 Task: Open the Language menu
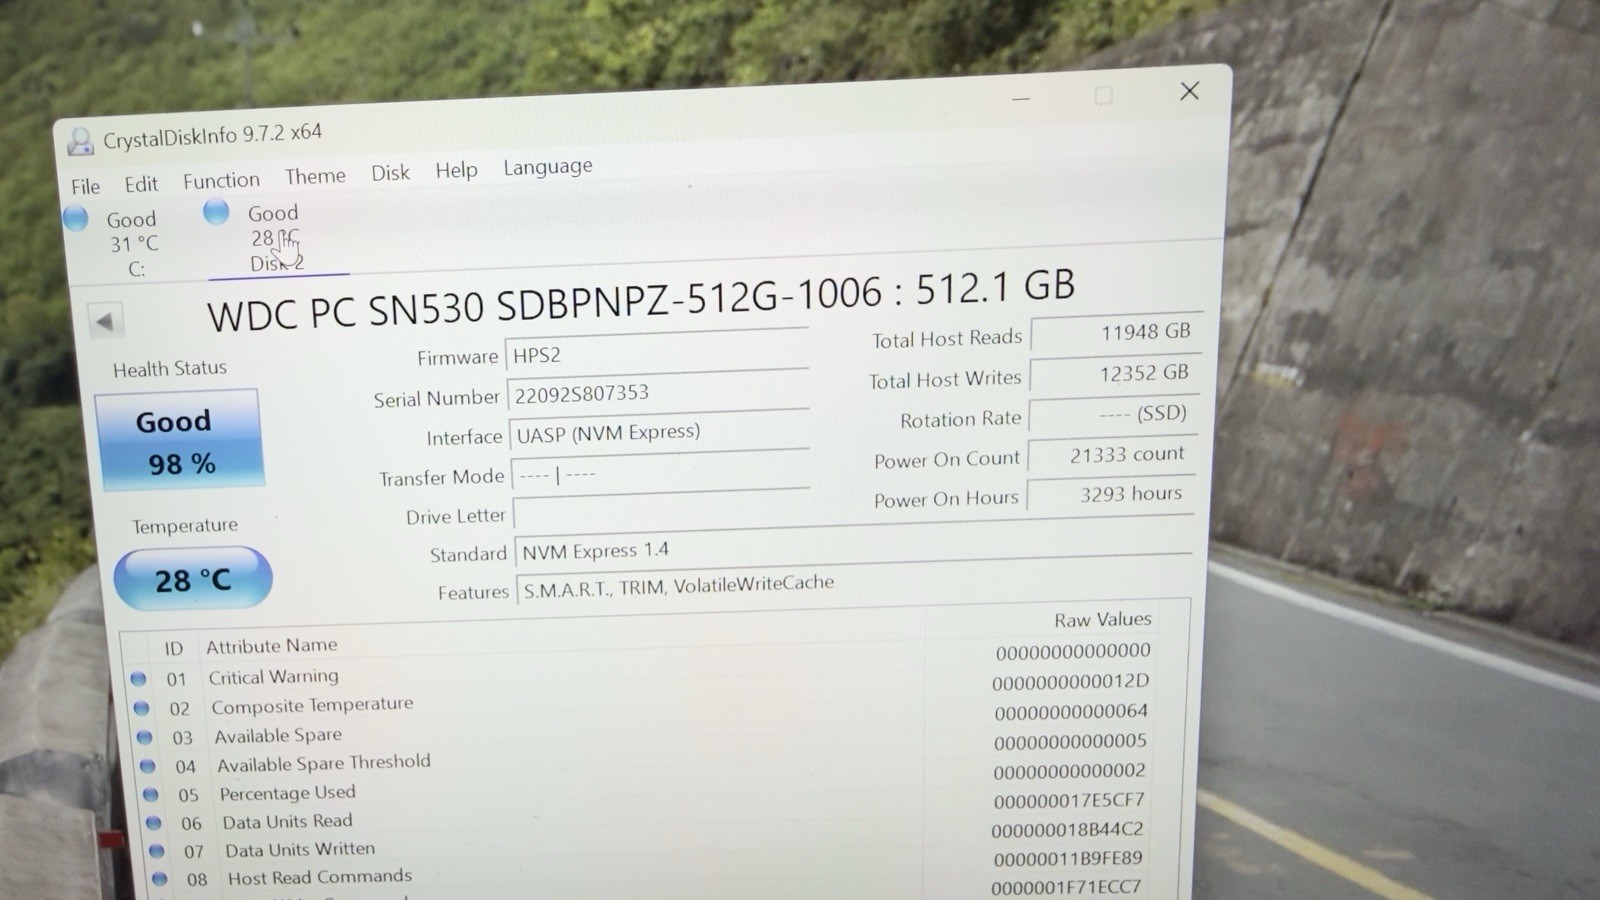pyautogui.click(x=547, y=167)
